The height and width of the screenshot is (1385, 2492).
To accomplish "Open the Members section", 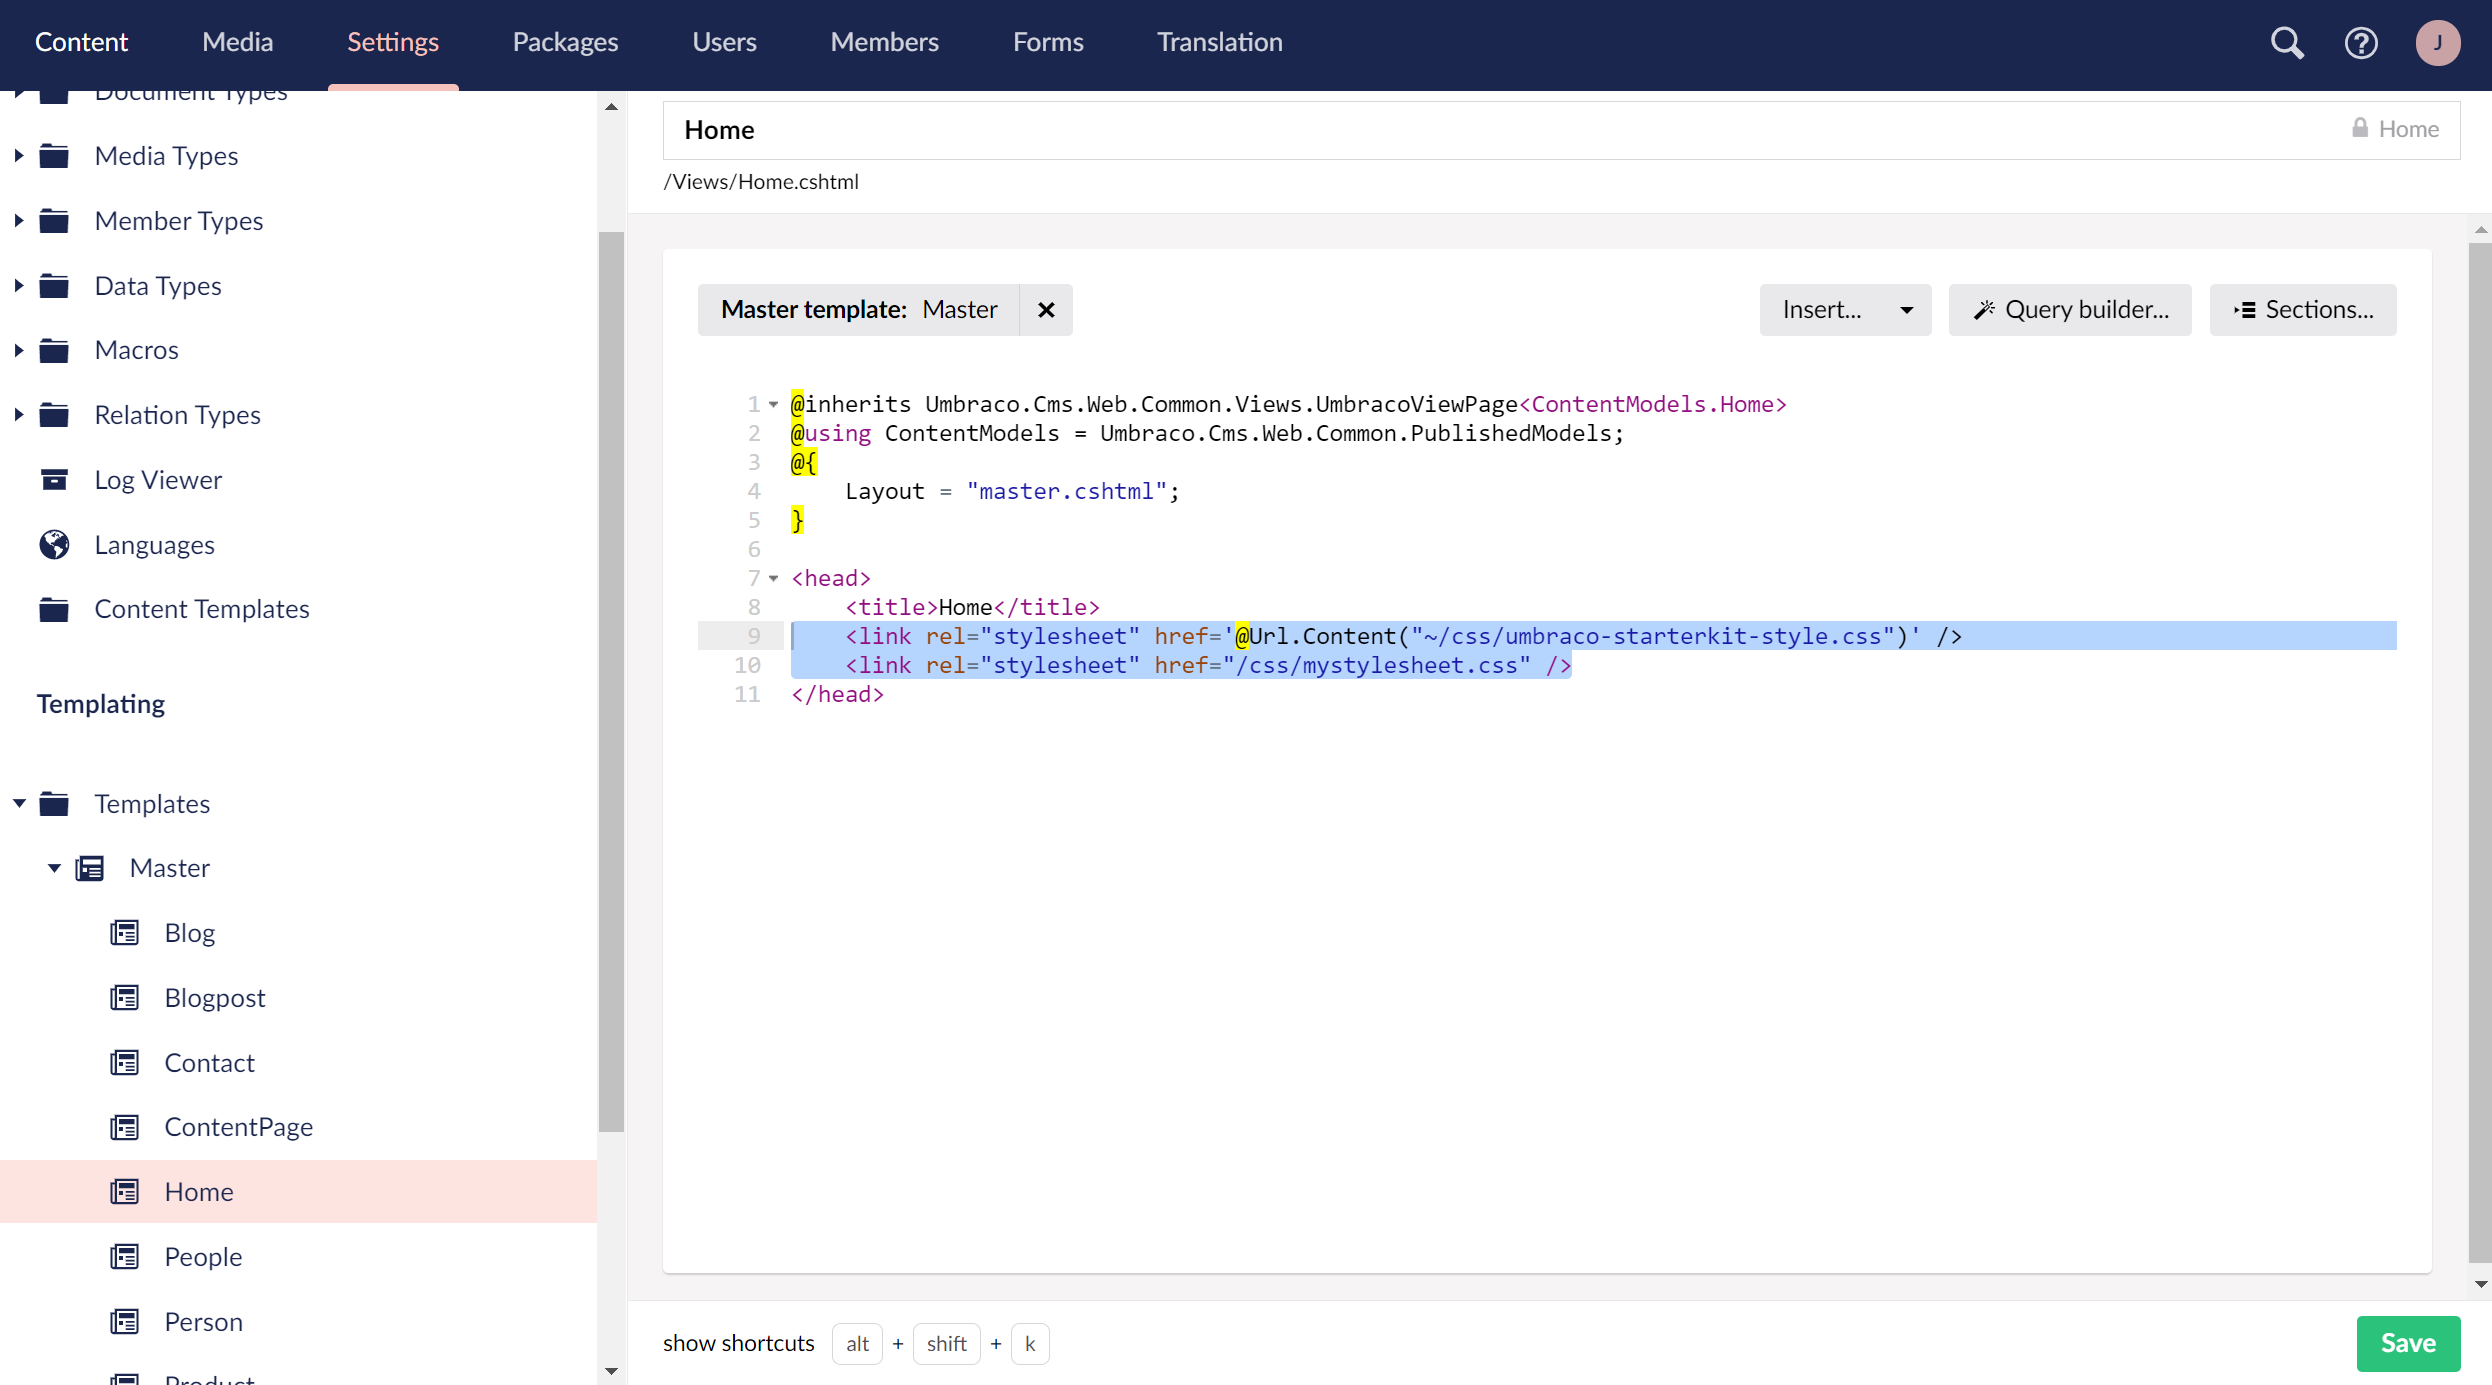I will (884, 42).
